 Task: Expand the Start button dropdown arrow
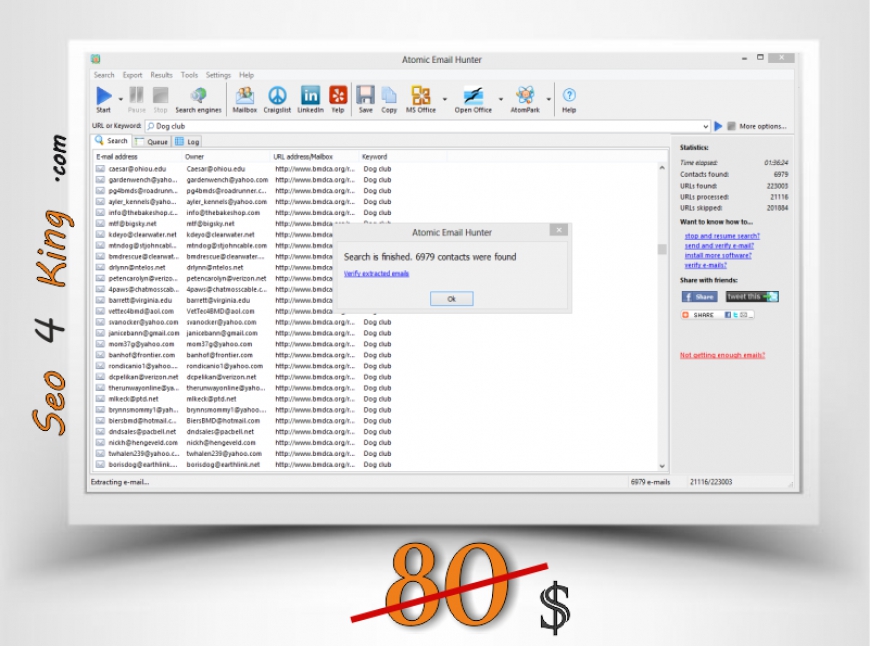(120, 99)
